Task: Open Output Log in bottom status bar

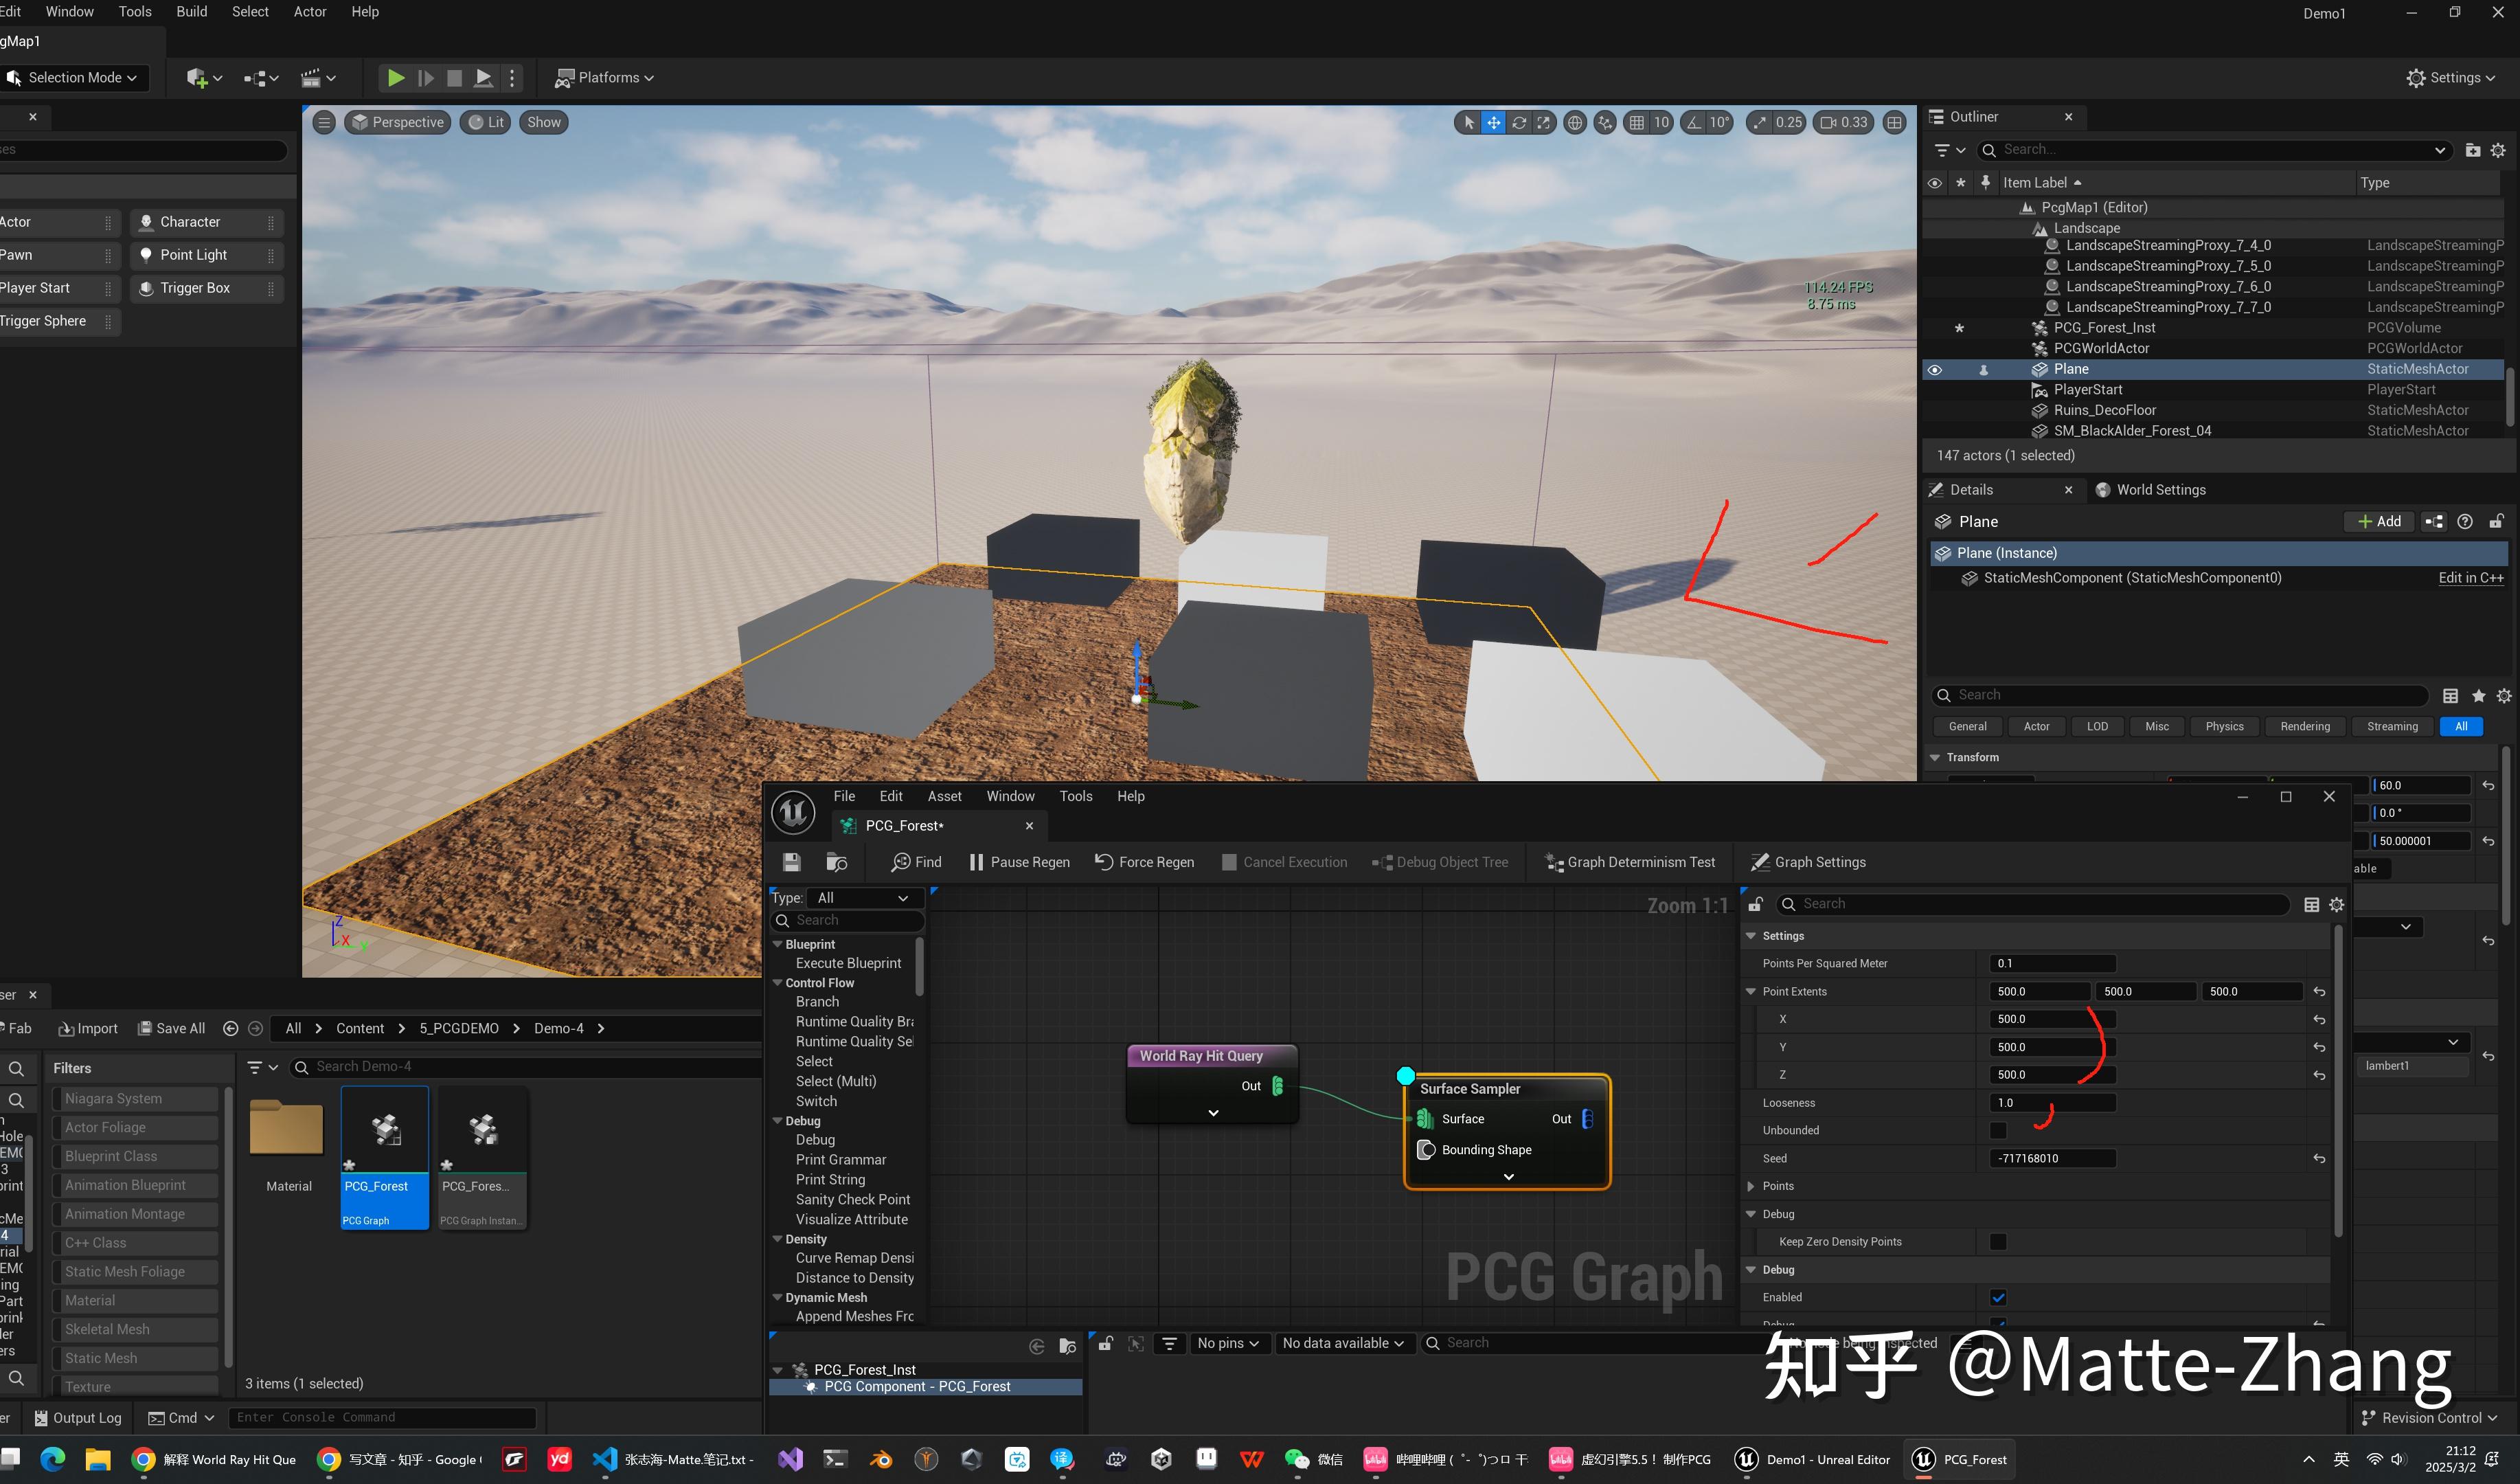Action: pos(78,1417)
